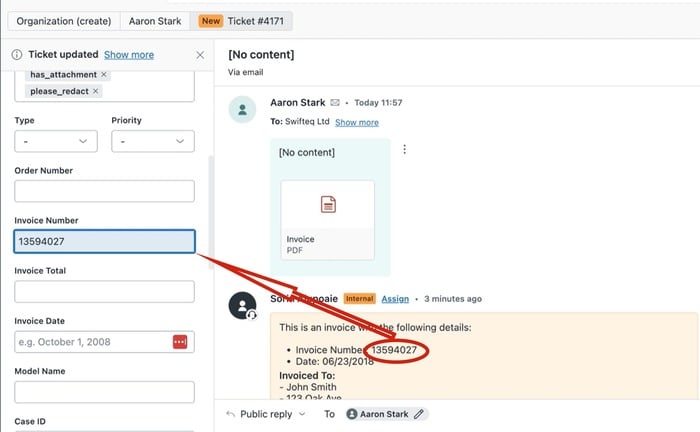Click the New status badge on the ticket tab
Screen dimensions: 700x432
[211, 21]
